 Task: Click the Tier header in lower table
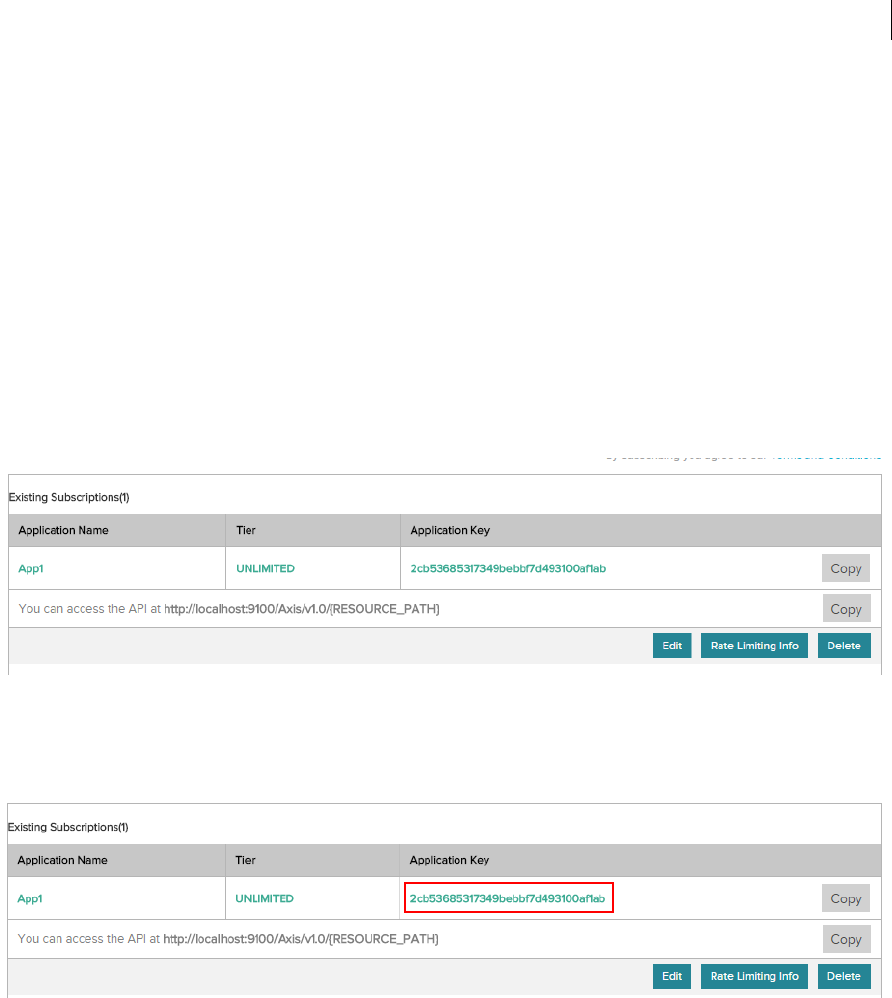(245, 861)
